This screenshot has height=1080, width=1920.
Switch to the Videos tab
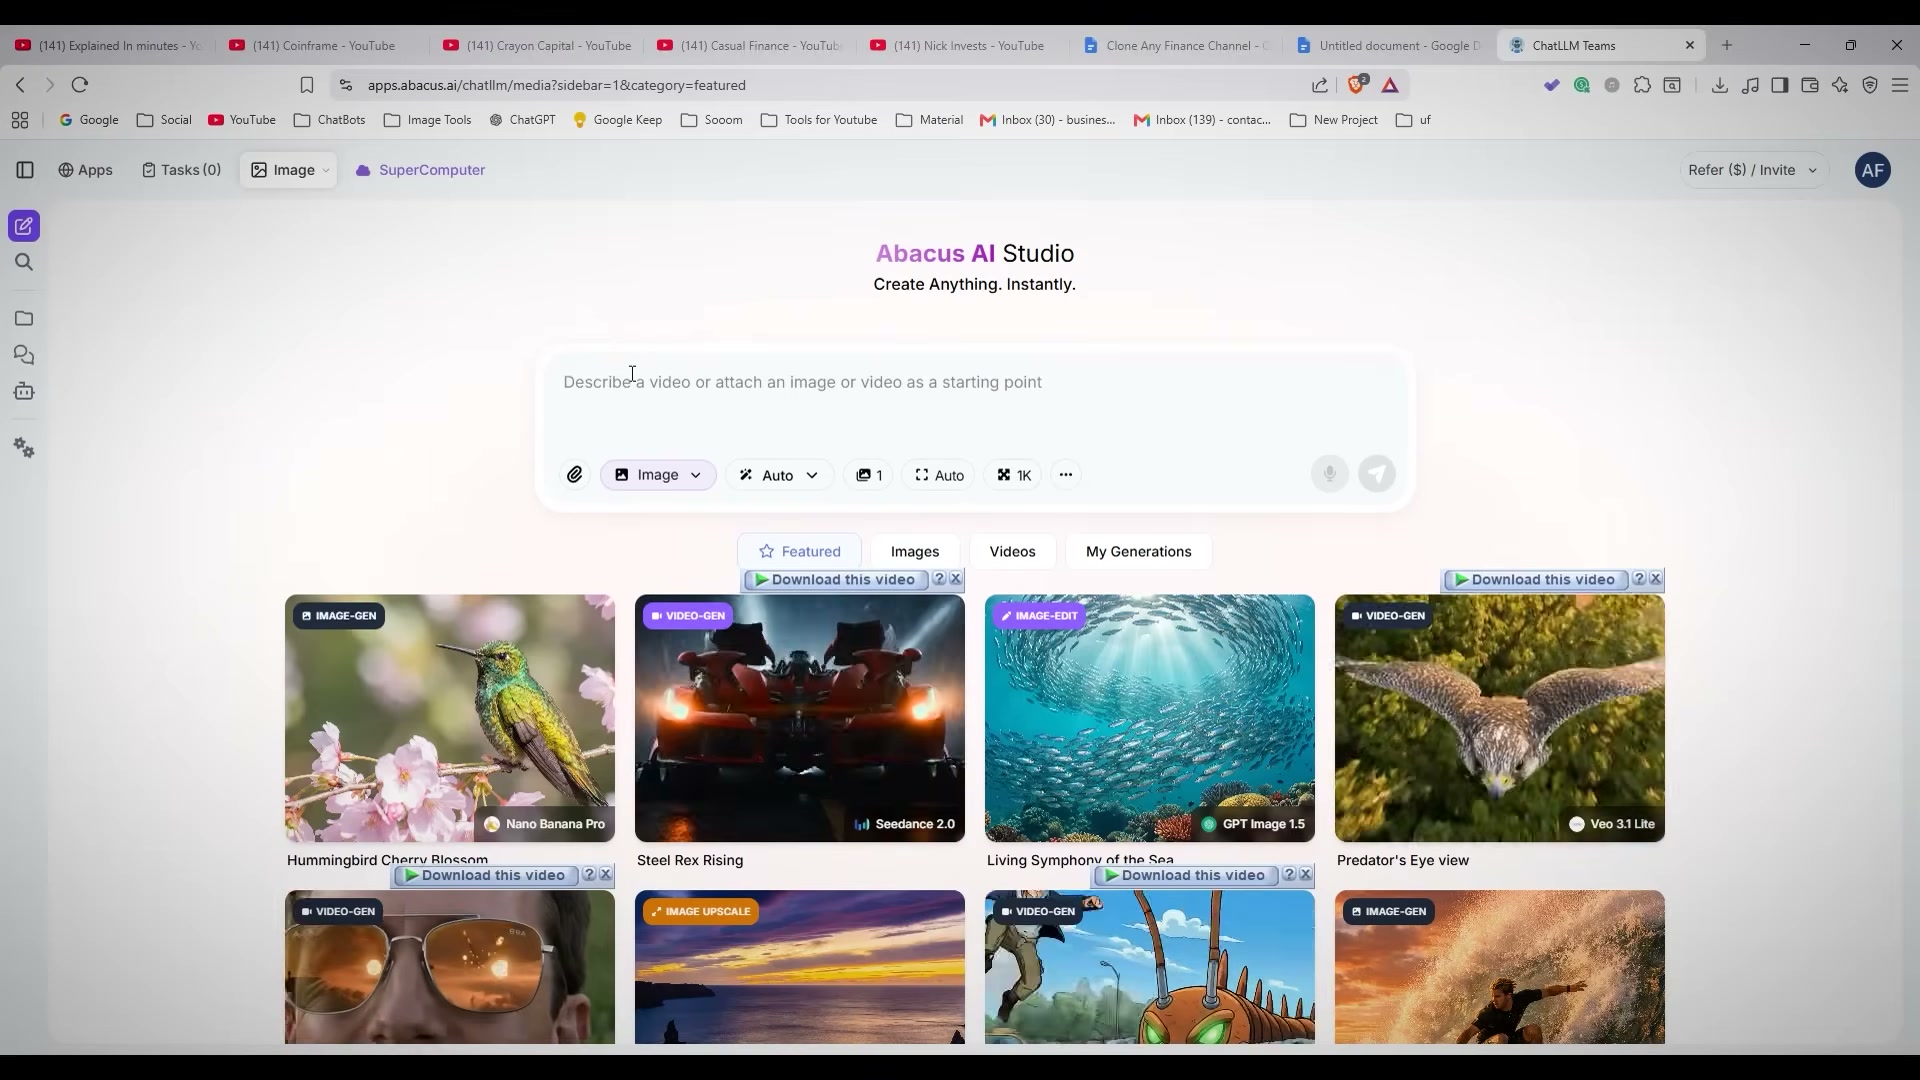pos(1012,551)
